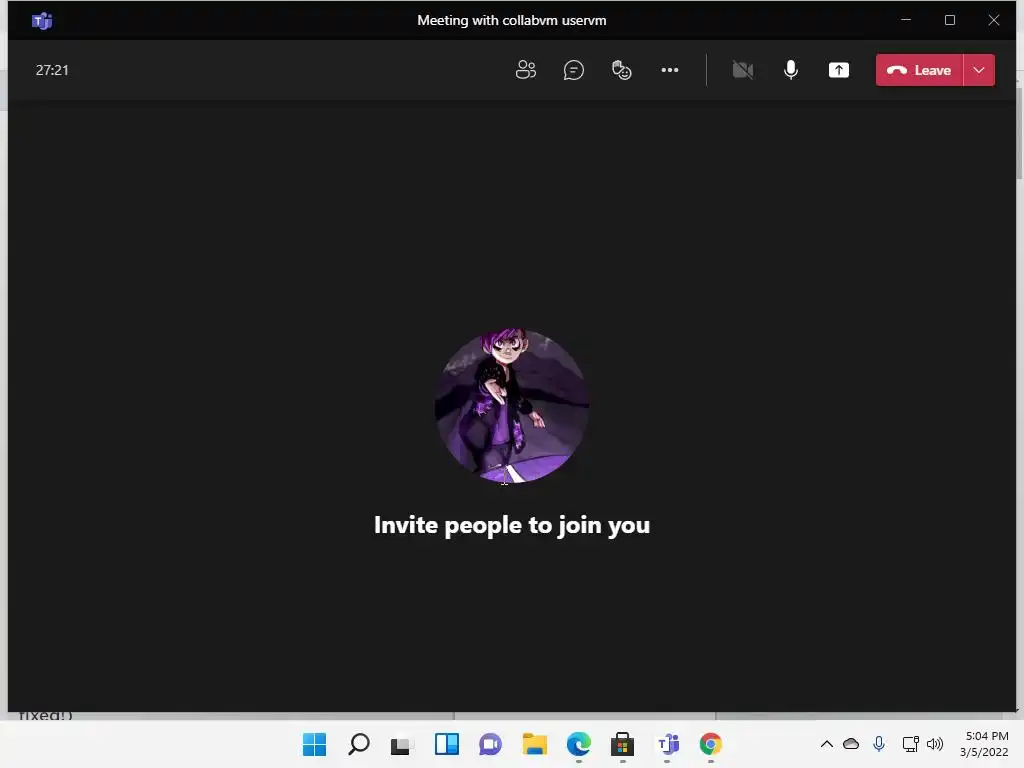
Task: Close the Teams meeting window
Action: pyautogui.click(x=994, y=20)
